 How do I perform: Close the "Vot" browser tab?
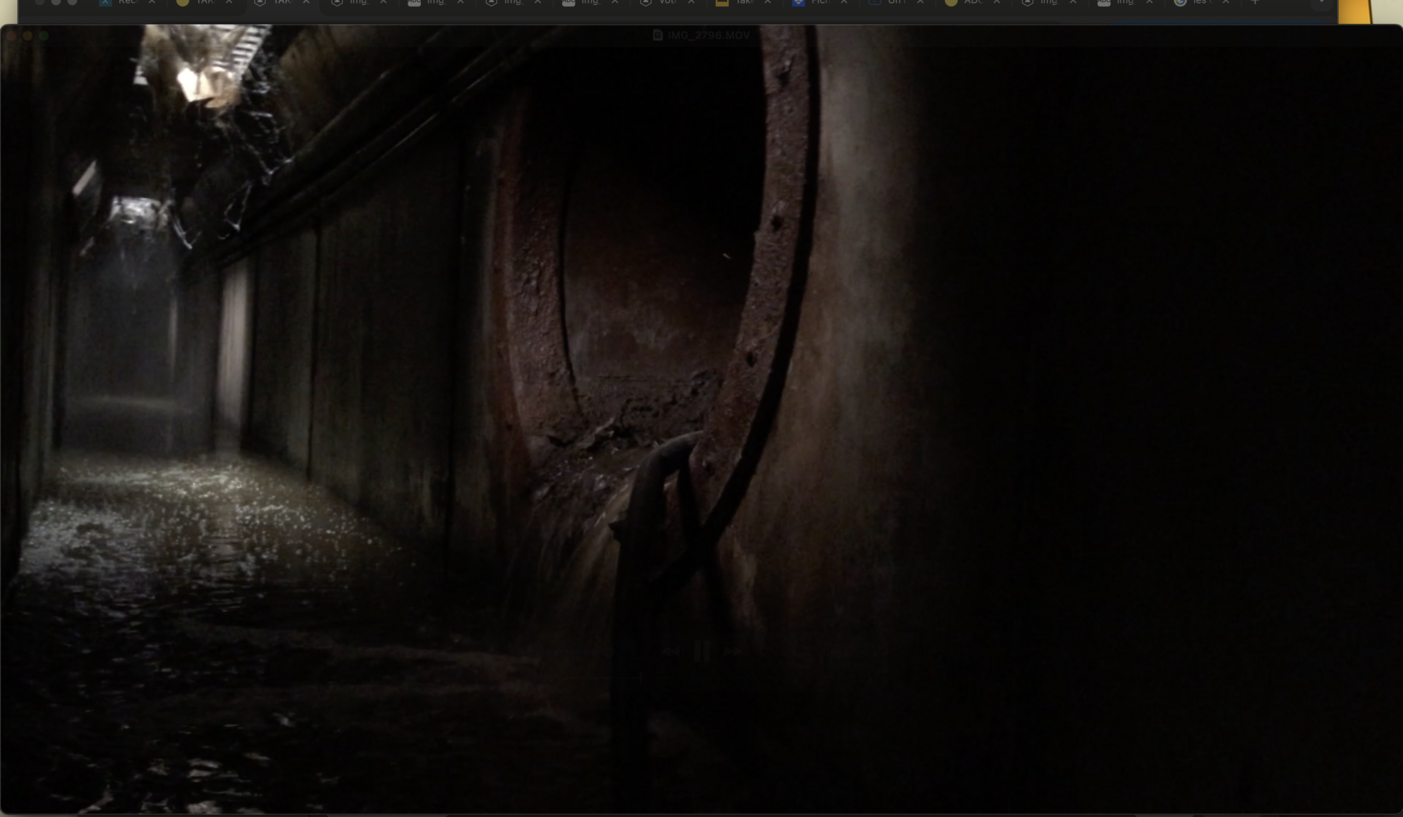coord(691,3)
